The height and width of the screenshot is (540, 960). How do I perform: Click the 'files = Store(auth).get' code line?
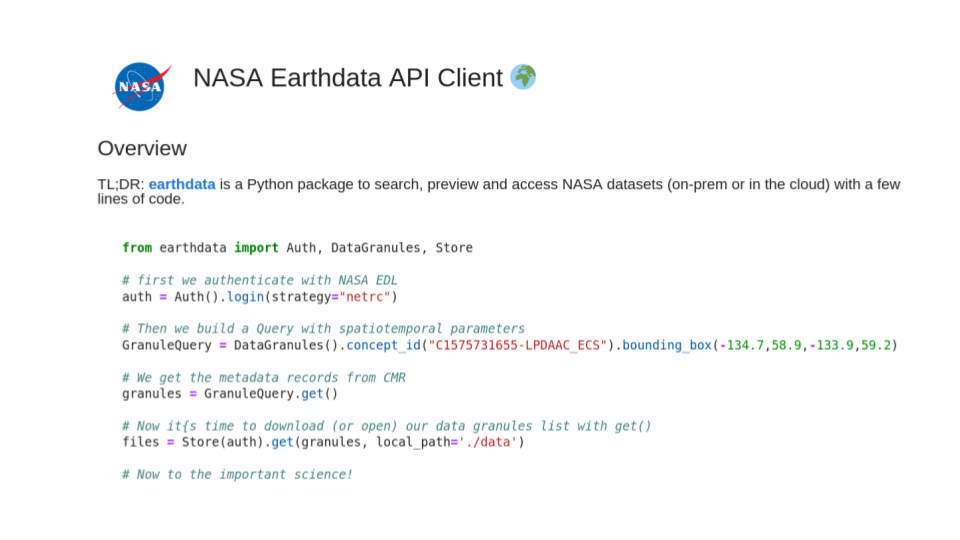pyautogui.click(x=323, y=442)
